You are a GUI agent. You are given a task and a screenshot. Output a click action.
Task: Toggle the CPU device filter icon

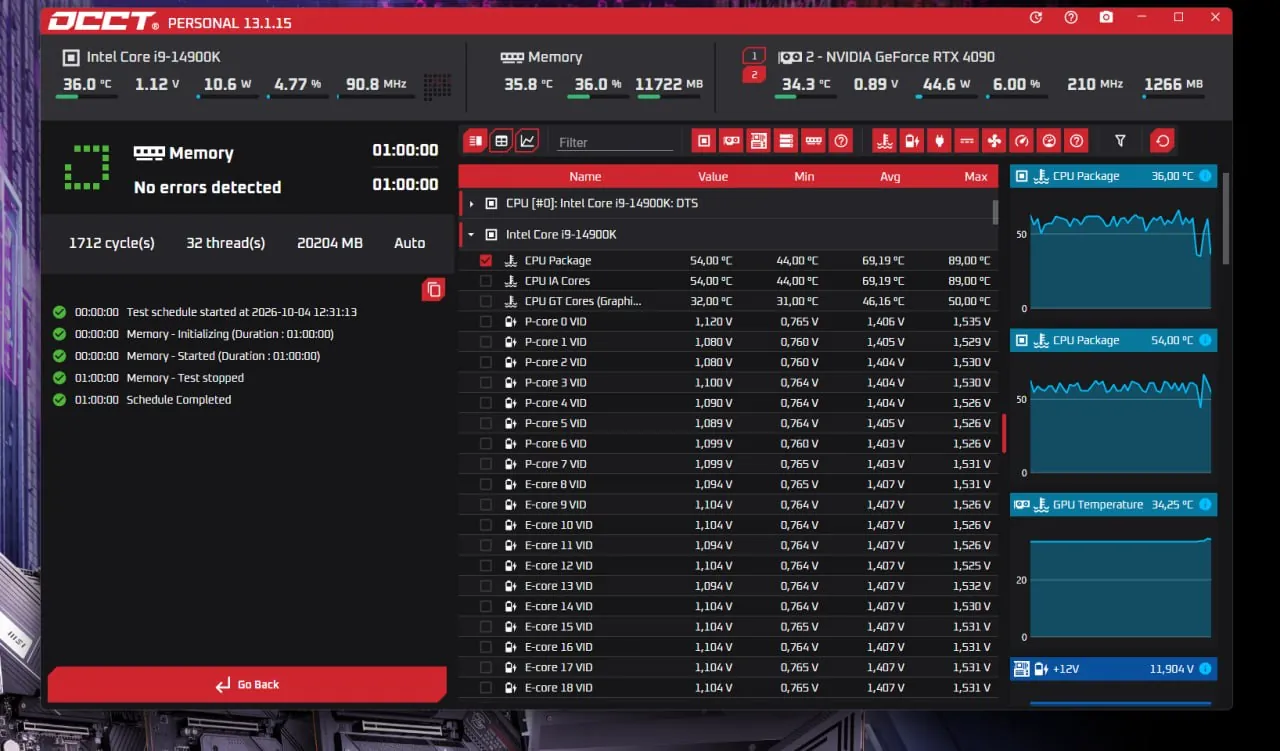tap(704, 141)
